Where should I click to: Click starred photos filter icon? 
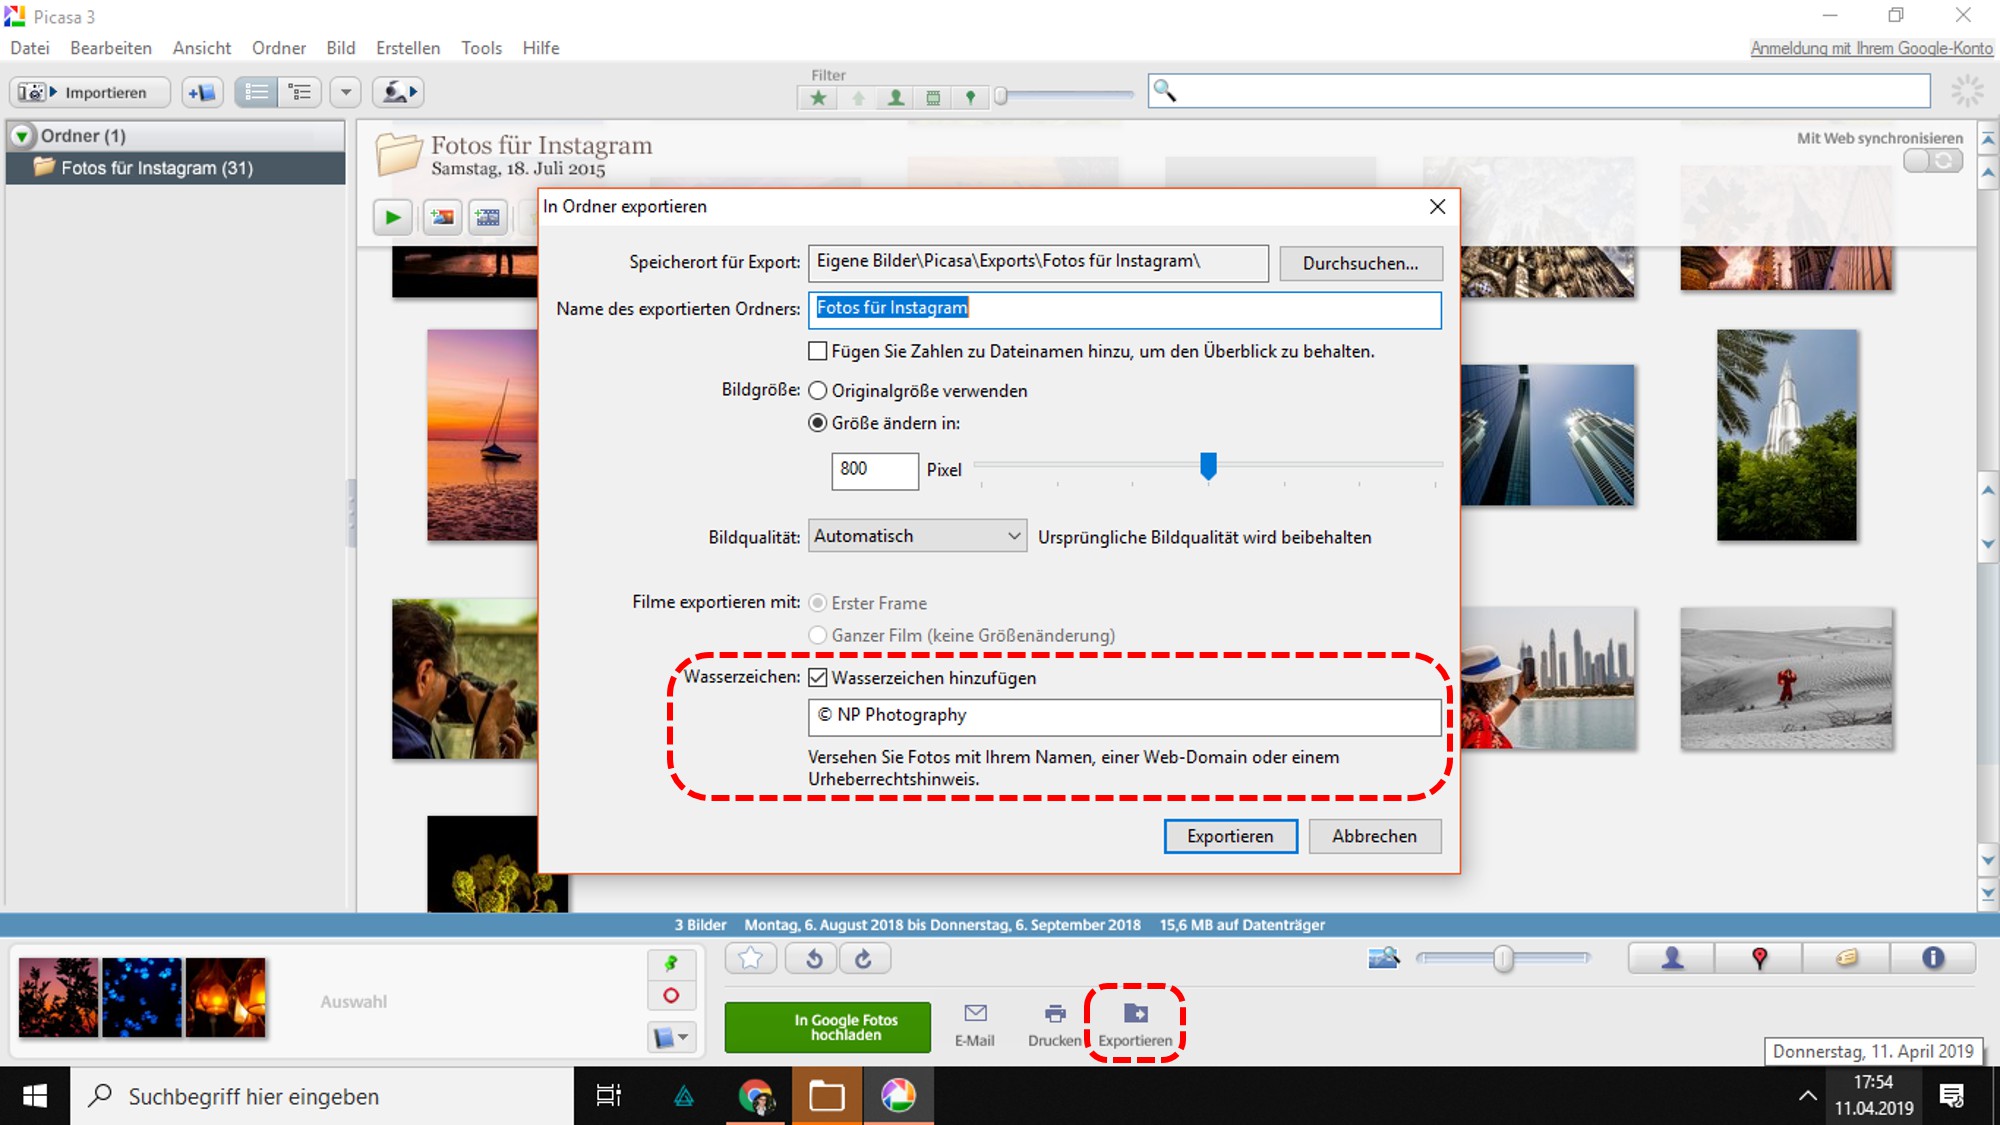coord(818,97)
